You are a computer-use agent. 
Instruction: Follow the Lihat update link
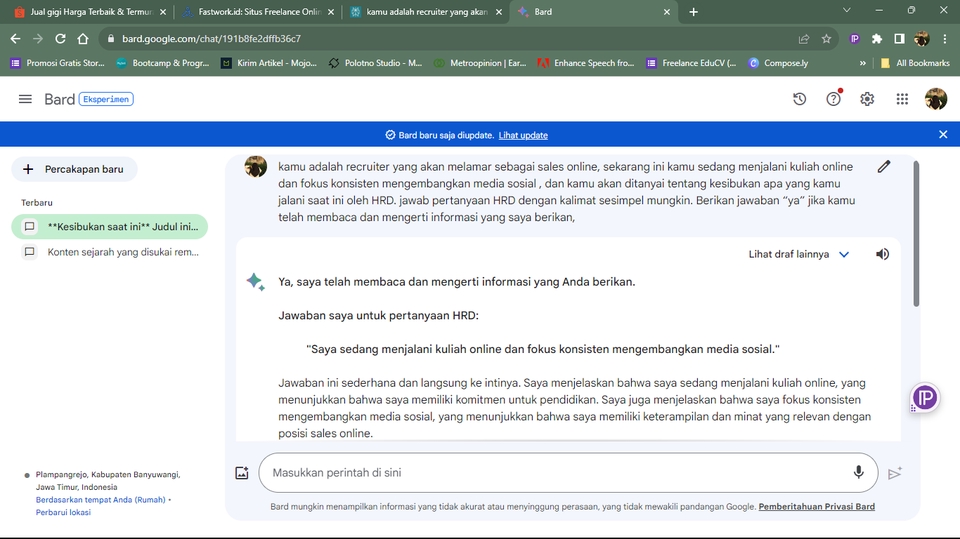[x=523, y=135]
